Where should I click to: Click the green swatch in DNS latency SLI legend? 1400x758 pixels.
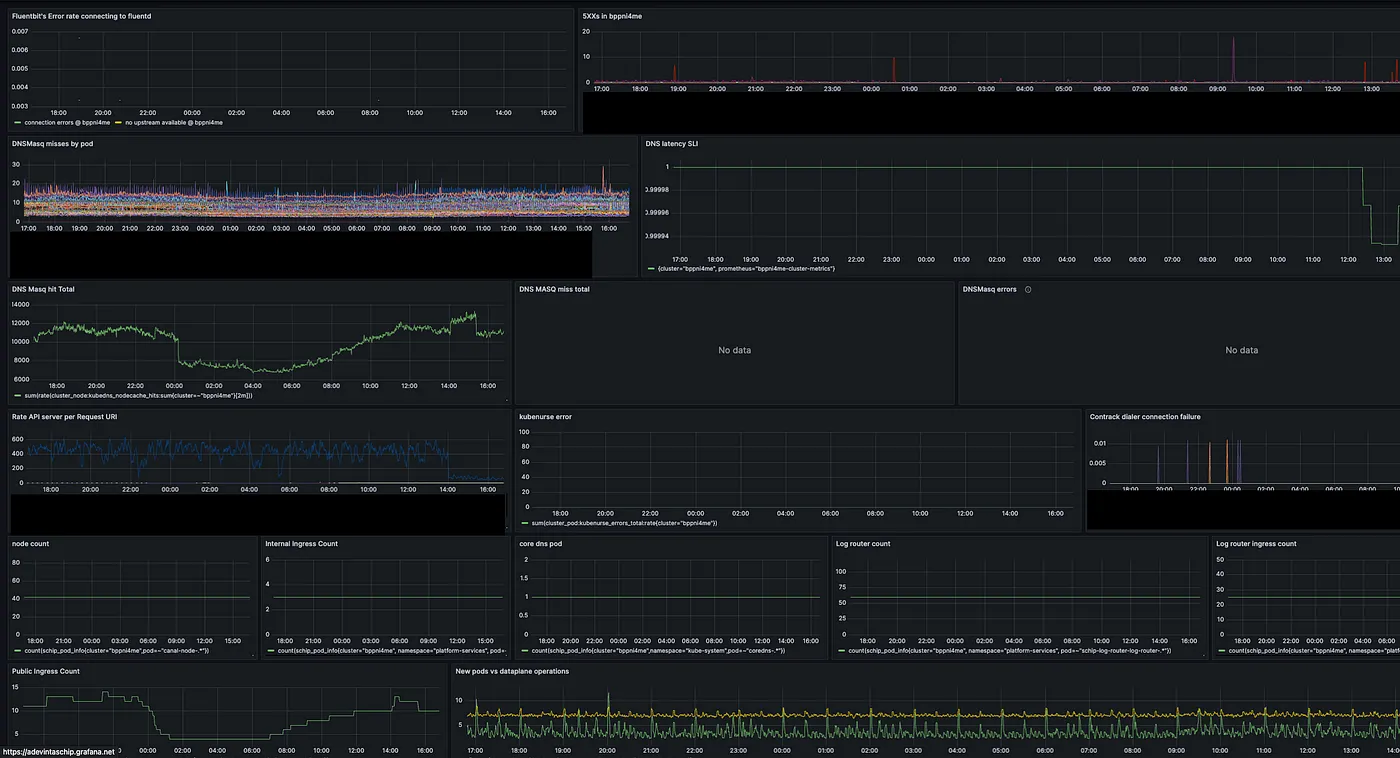click(651, 268)
